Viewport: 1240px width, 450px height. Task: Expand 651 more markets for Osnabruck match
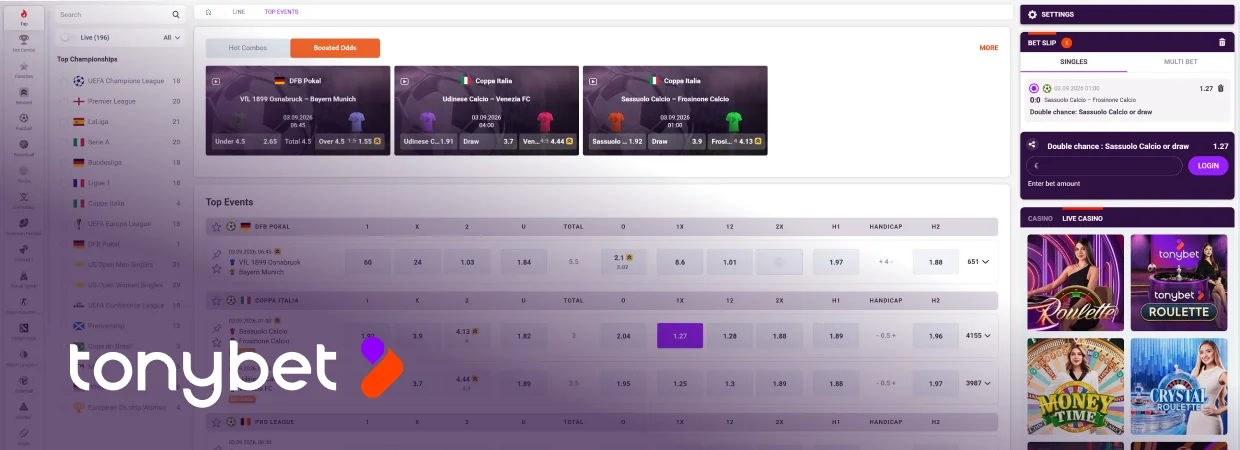click(x=979, y=262)
